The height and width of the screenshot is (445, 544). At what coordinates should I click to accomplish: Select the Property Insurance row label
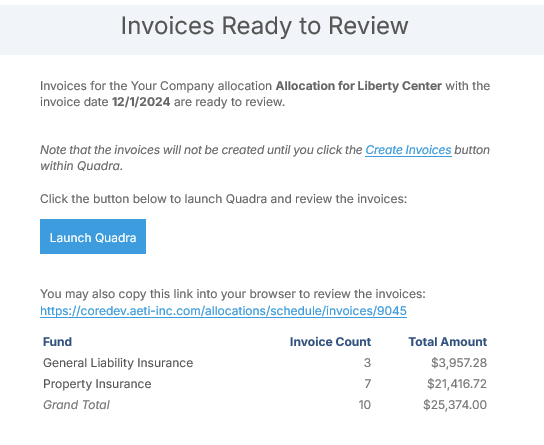point(97,384)
